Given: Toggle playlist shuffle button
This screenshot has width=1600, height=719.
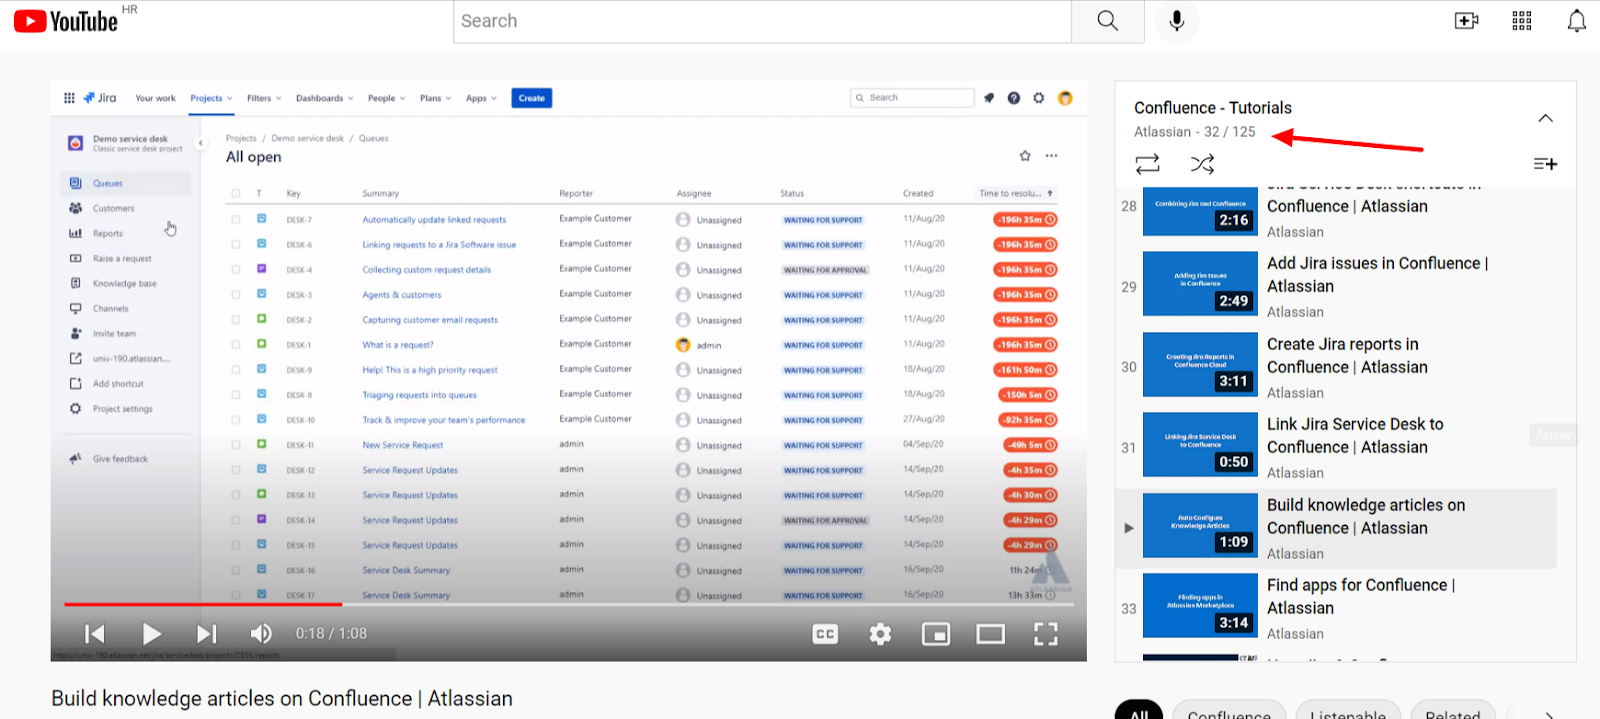Looking at the screenshot, I should (1202, 163).
